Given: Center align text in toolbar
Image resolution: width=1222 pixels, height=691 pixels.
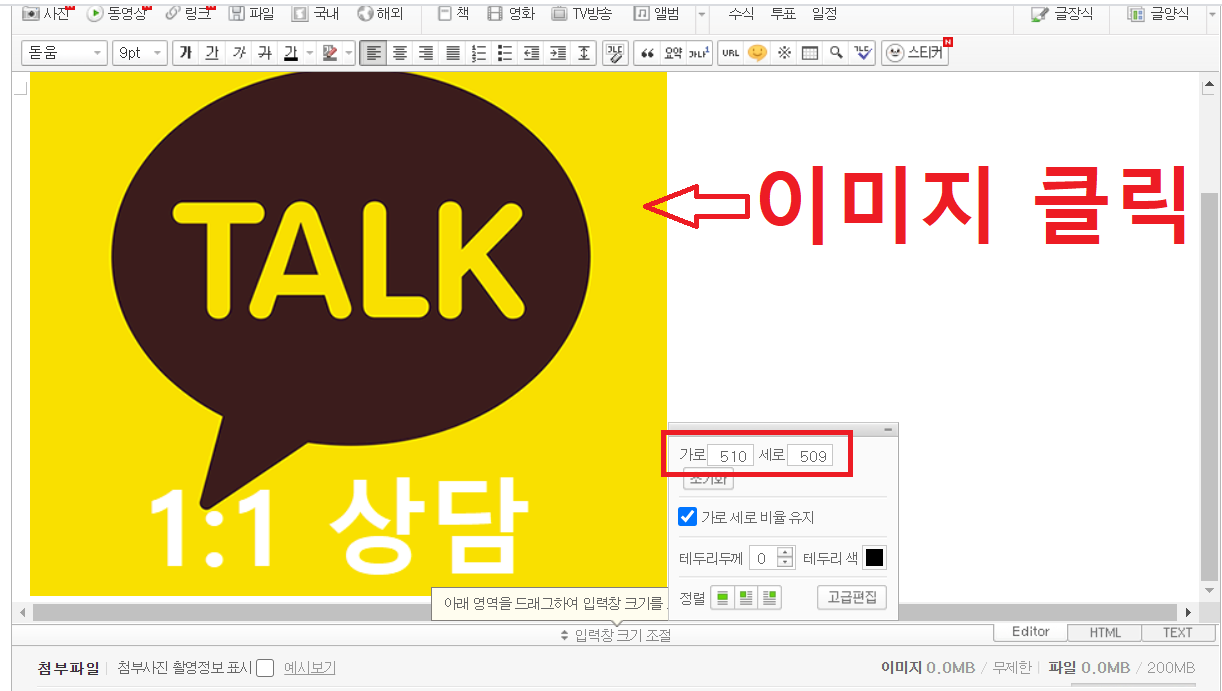Looking at the screenshot, I should pos(399,53).
